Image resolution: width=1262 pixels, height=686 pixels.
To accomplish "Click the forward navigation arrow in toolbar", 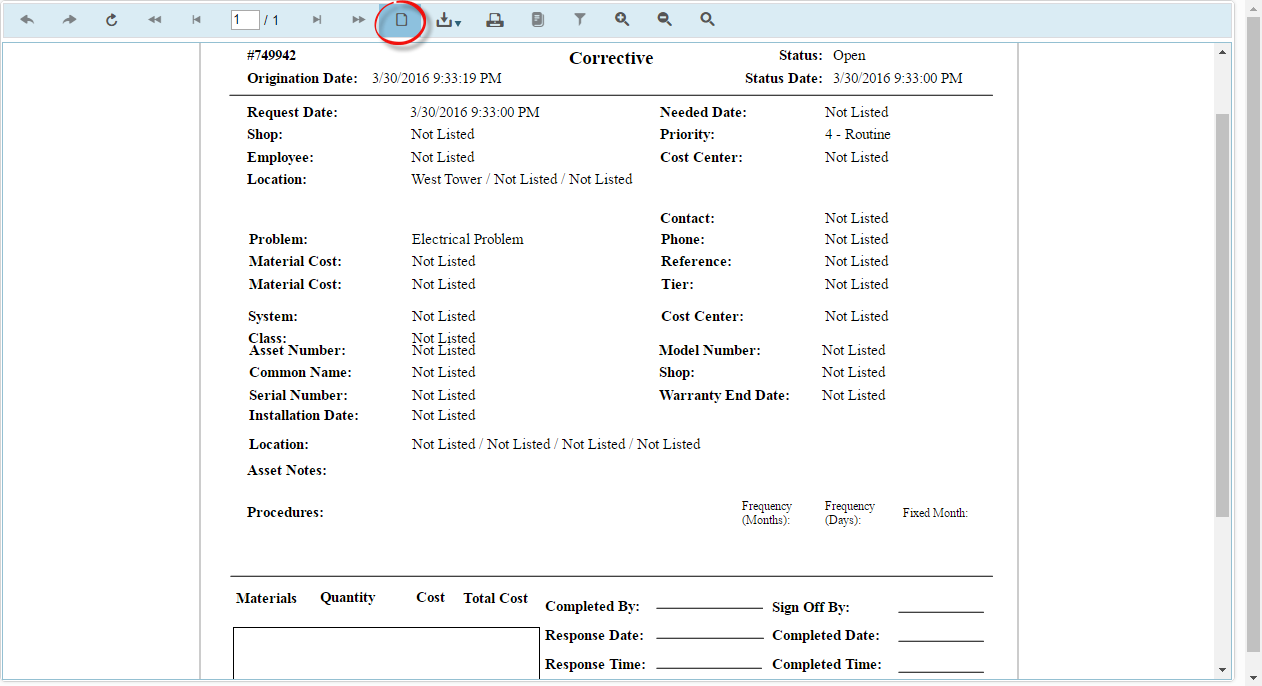I will tap(69, 20).
